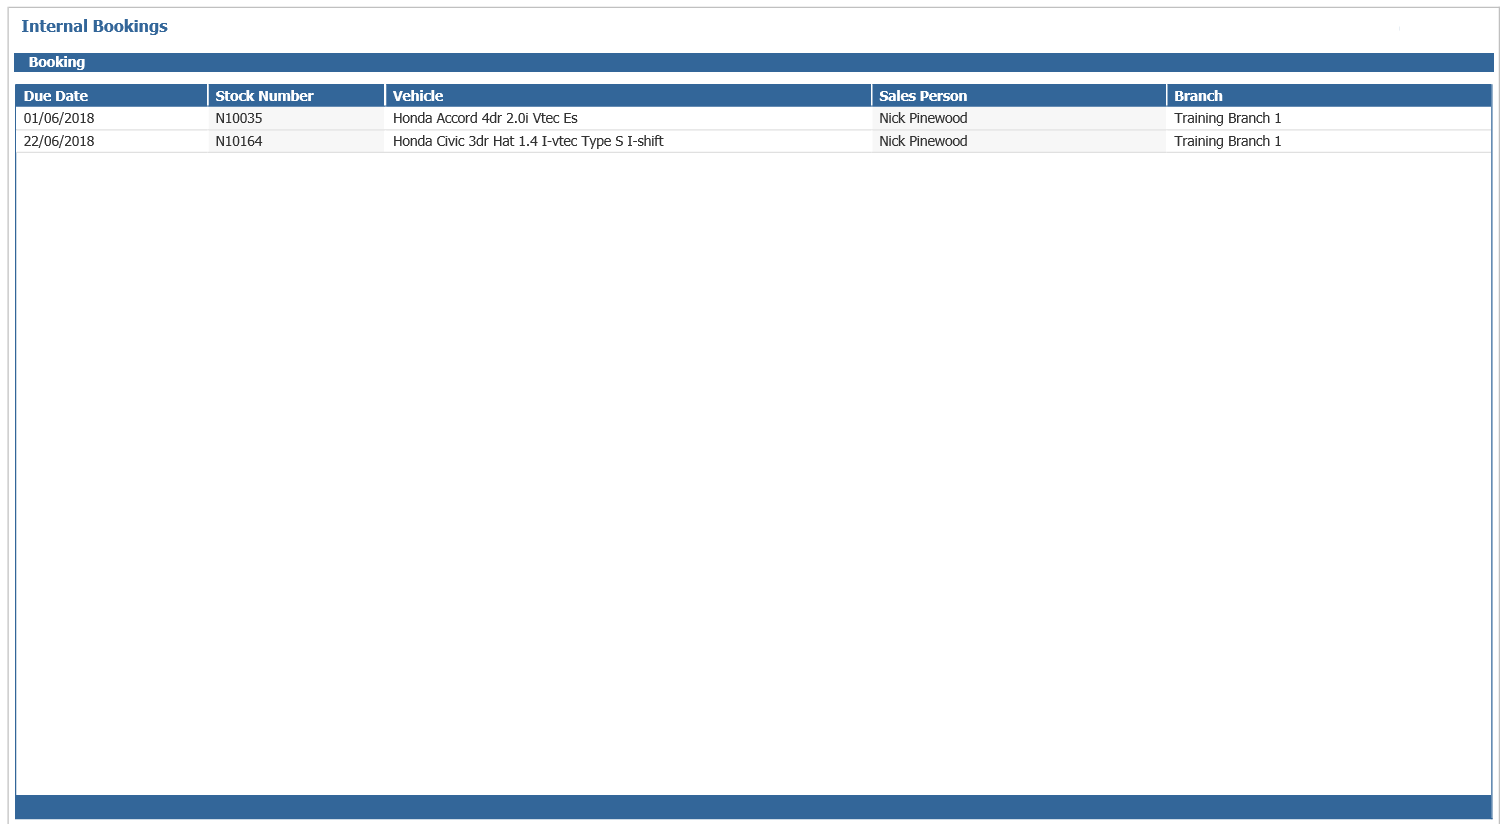Click Nick Pinewood in the Honda Civic row

[x=922, y=141]
